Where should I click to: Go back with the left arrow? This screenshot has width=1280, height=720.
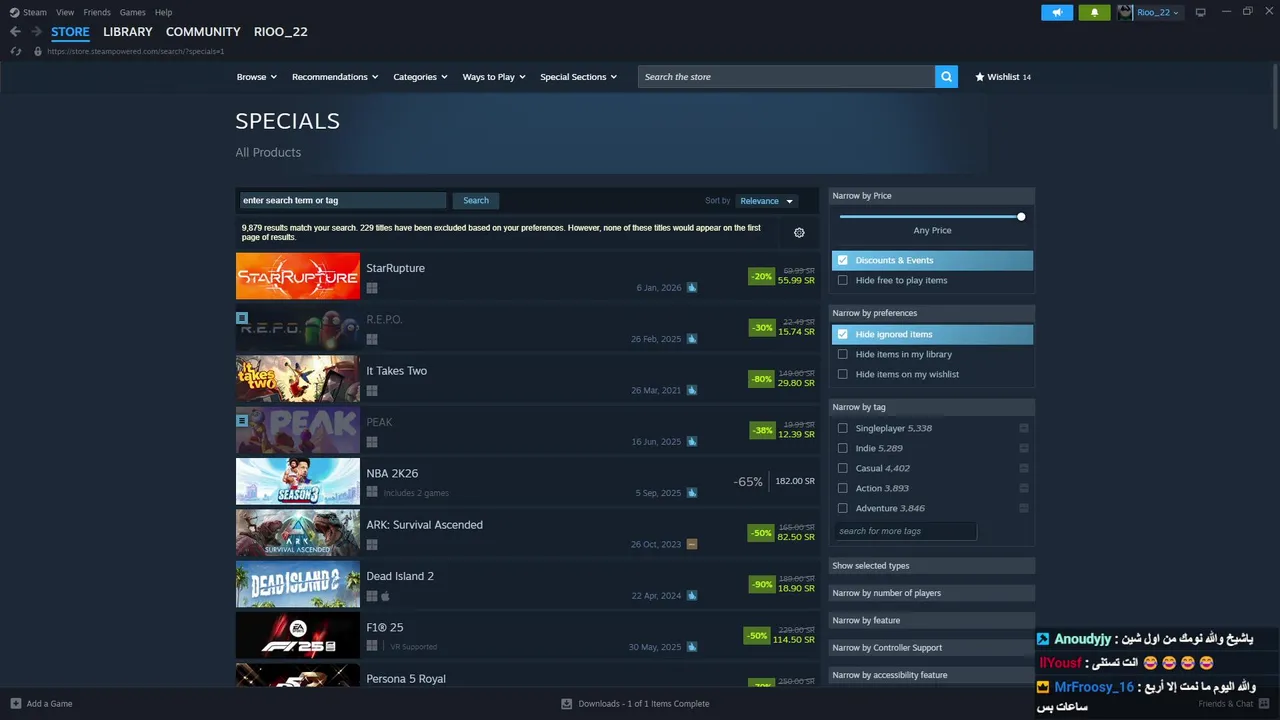(15, 32)
